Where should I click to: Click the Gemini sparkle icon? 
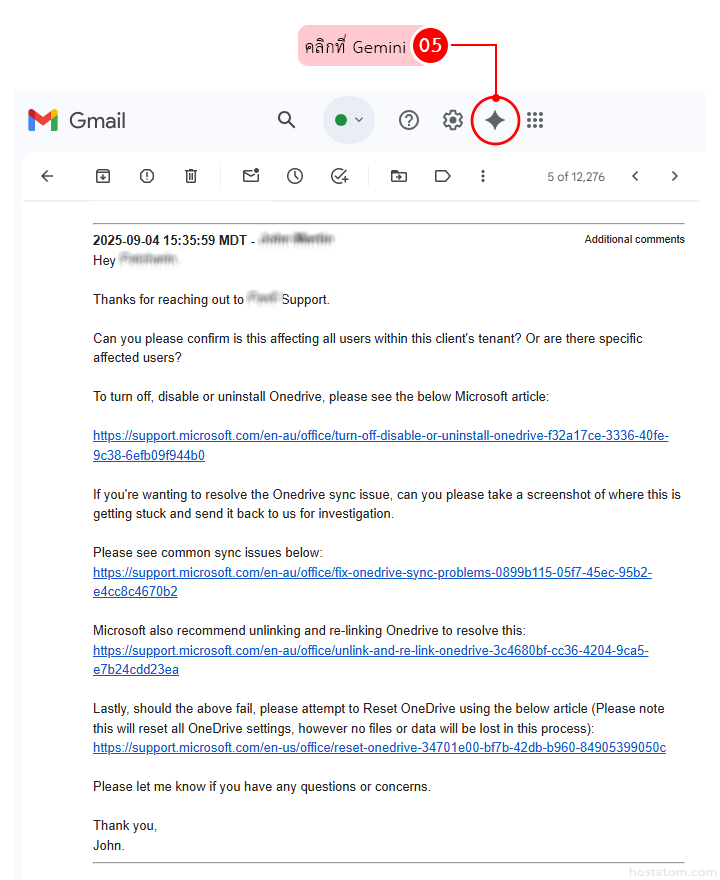point(495,121)
